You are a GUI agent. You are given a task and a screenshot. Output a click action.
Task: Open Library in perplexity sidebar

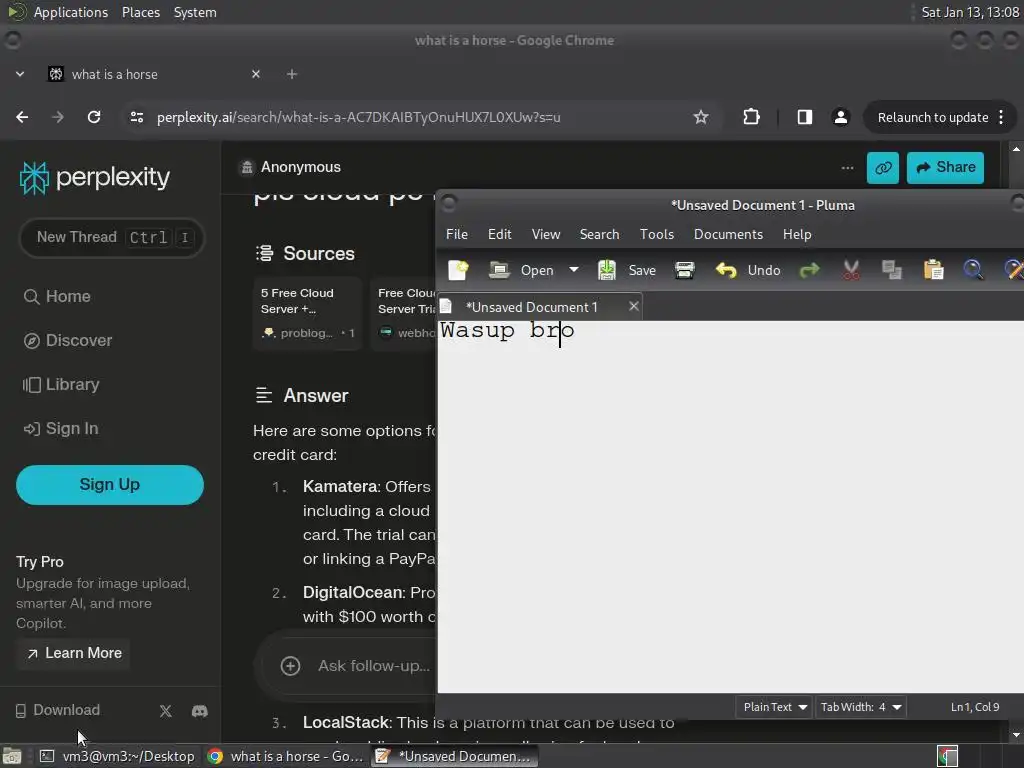pyautogui.click(x=61, y=385)
